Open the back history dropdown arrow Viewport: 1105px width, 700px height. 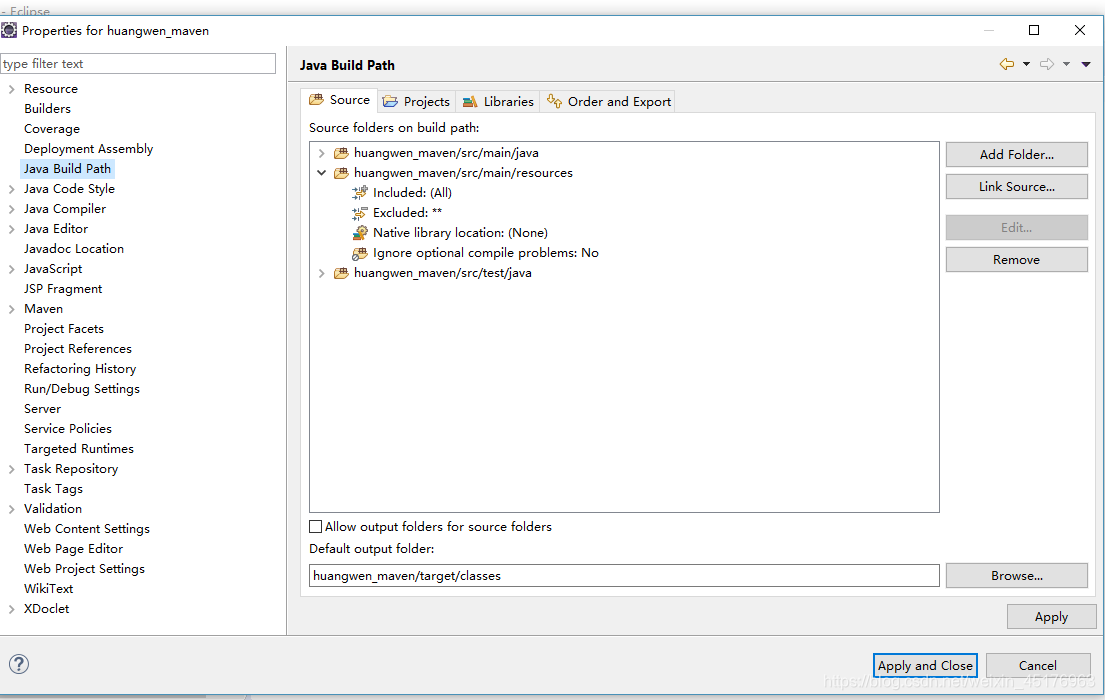click(1026, 64)
